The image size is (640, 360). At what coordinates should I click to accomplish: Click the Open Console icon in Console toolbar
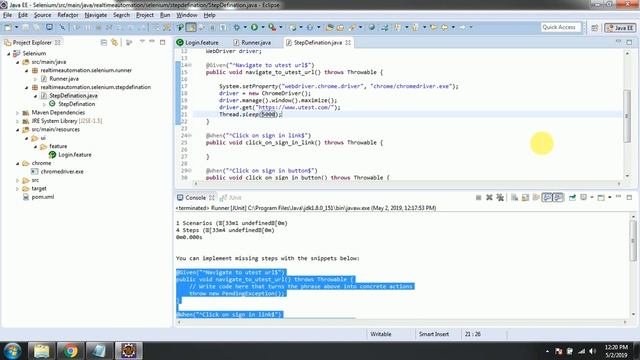(601, 198)
